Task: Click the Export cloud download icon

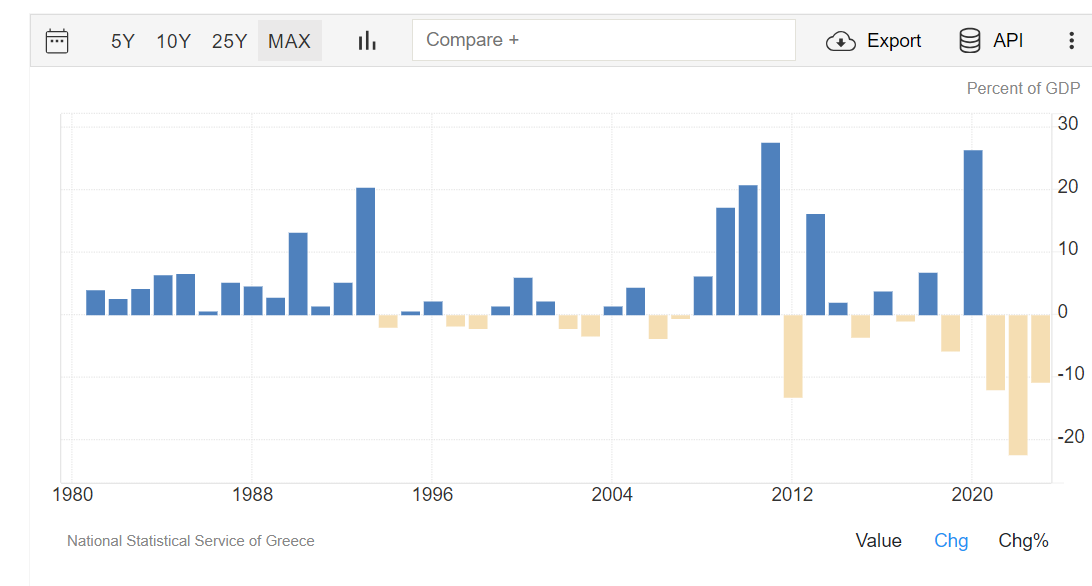Action: (840, 41)
